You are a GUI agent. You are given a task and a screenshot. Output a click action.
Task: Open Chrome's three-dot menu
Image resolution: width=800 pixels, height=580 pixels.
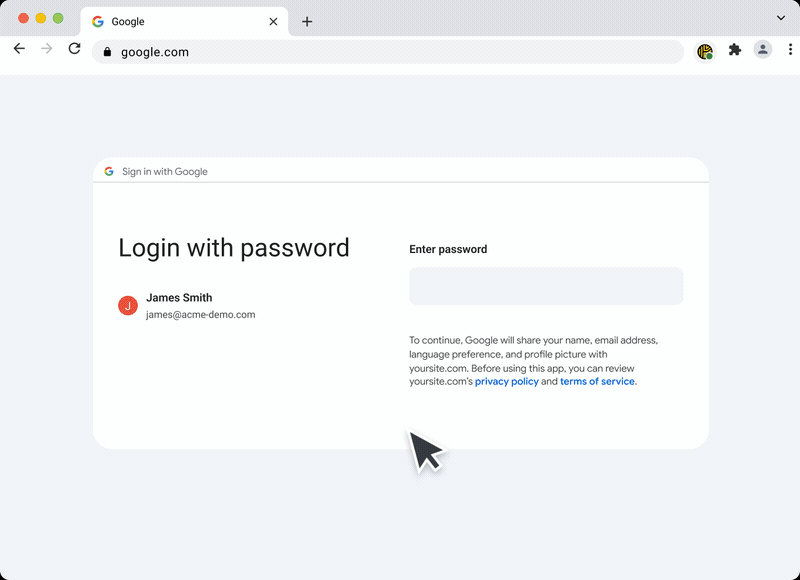pyautogui.click(x=790, y=50)
